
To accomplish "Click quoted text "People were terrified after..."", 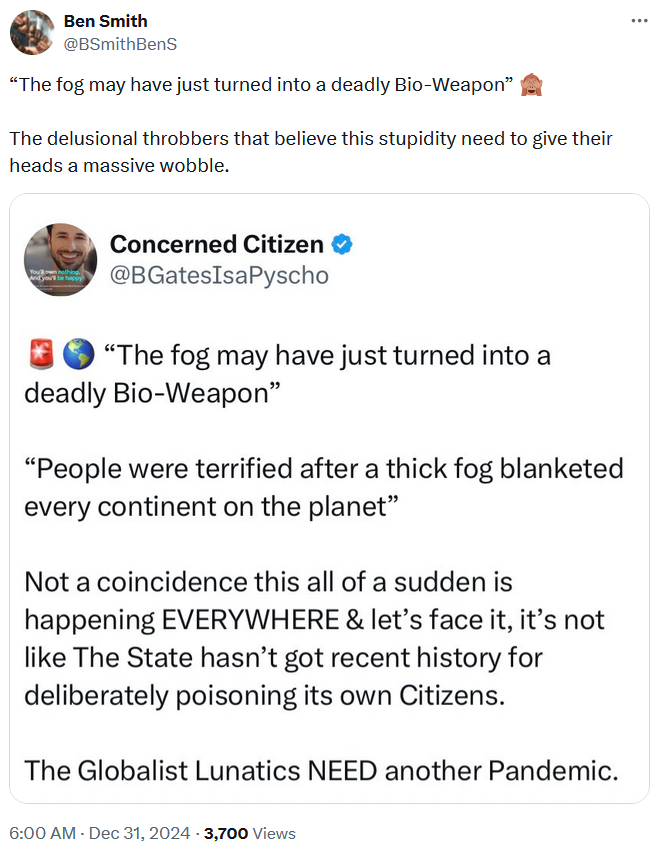I will point(323,486).
